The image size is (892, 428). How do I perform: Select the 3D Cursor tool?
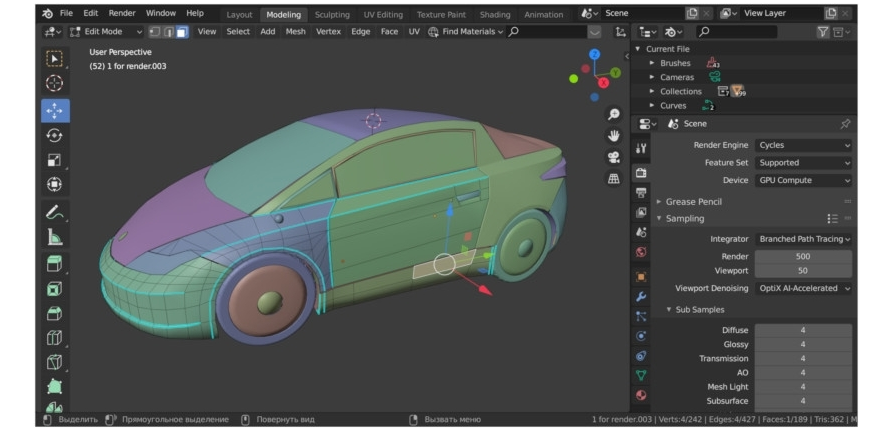click(55, 83)
